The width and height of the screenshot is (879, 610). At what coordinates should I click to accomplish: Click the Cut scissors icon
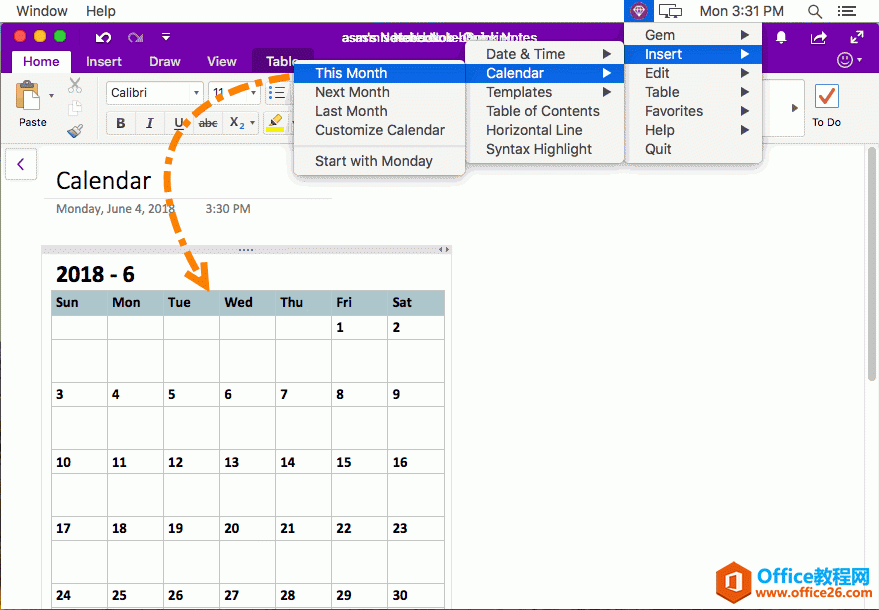74,85
